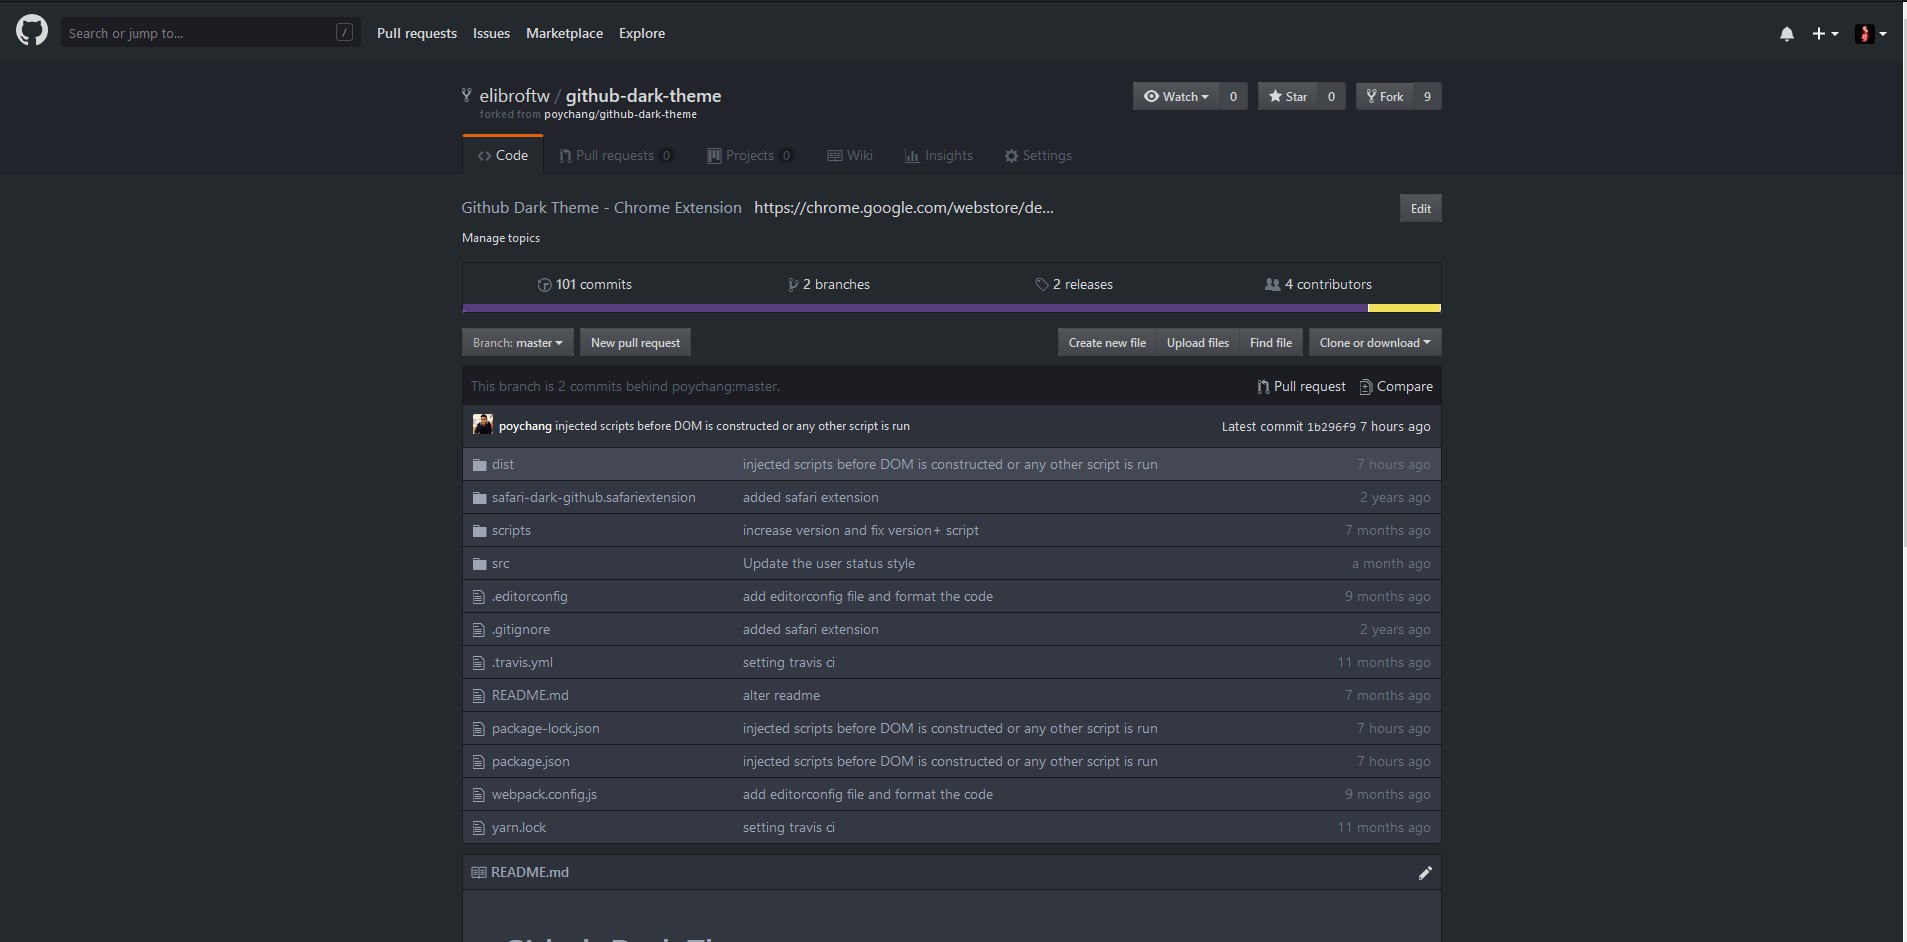Viewport: 1907px width, 942px height.
Task: Click Pull request link in branch bar
Action: [1301, 386]
